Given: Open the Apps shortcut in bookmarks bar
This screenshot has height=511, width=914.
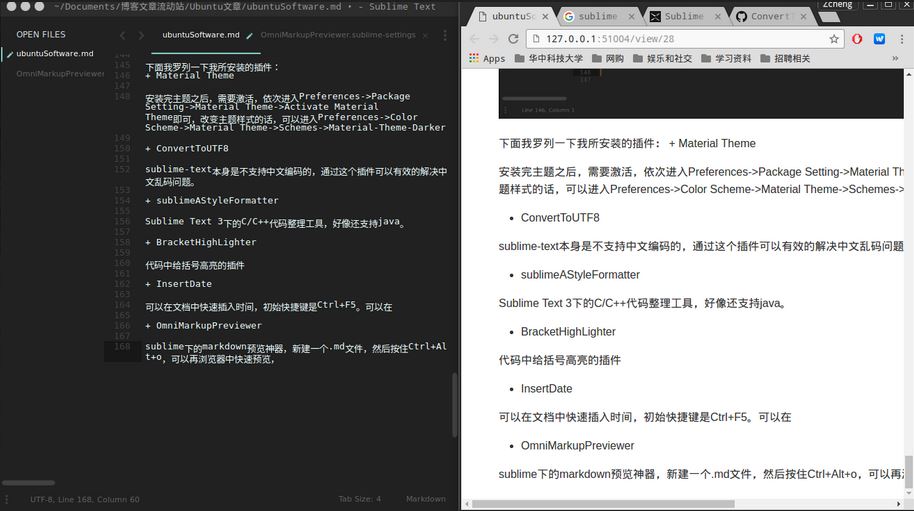Looking at the screenshot, I should click(486, 59).
